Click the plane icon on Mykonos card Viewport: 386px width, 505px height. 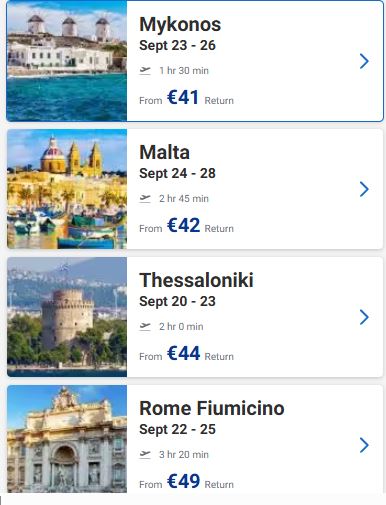pyautogui.click(x=145, y=71)
